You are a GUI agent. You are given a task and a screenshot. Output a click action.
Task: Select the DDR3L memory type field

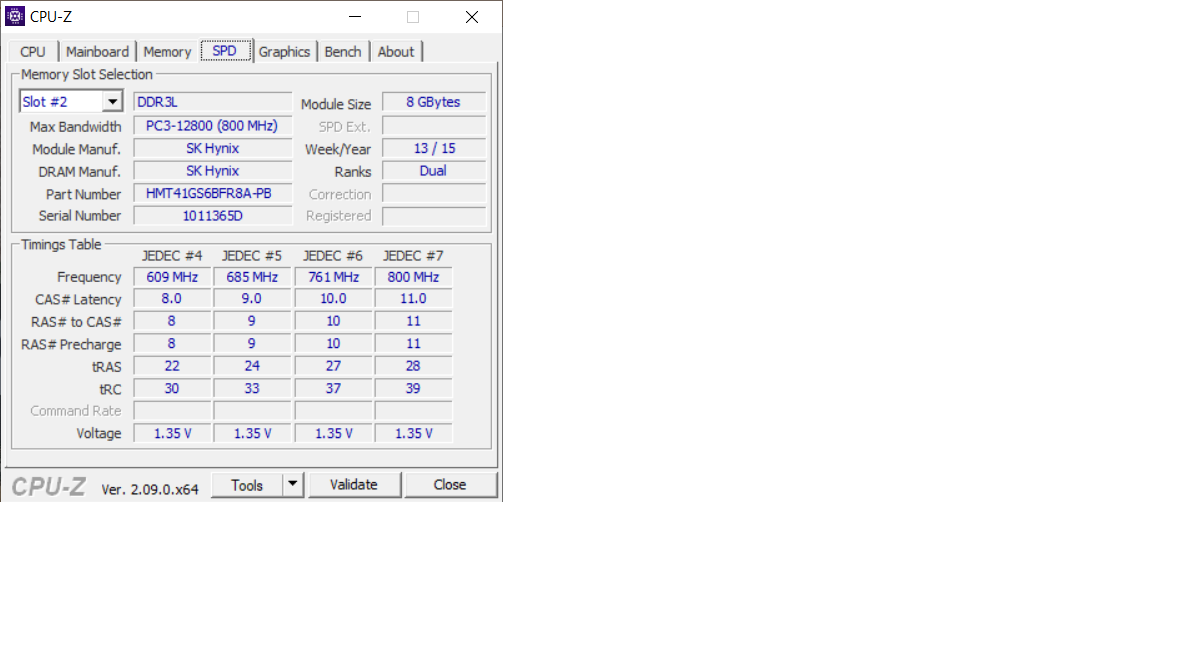[x=213, y=102]
